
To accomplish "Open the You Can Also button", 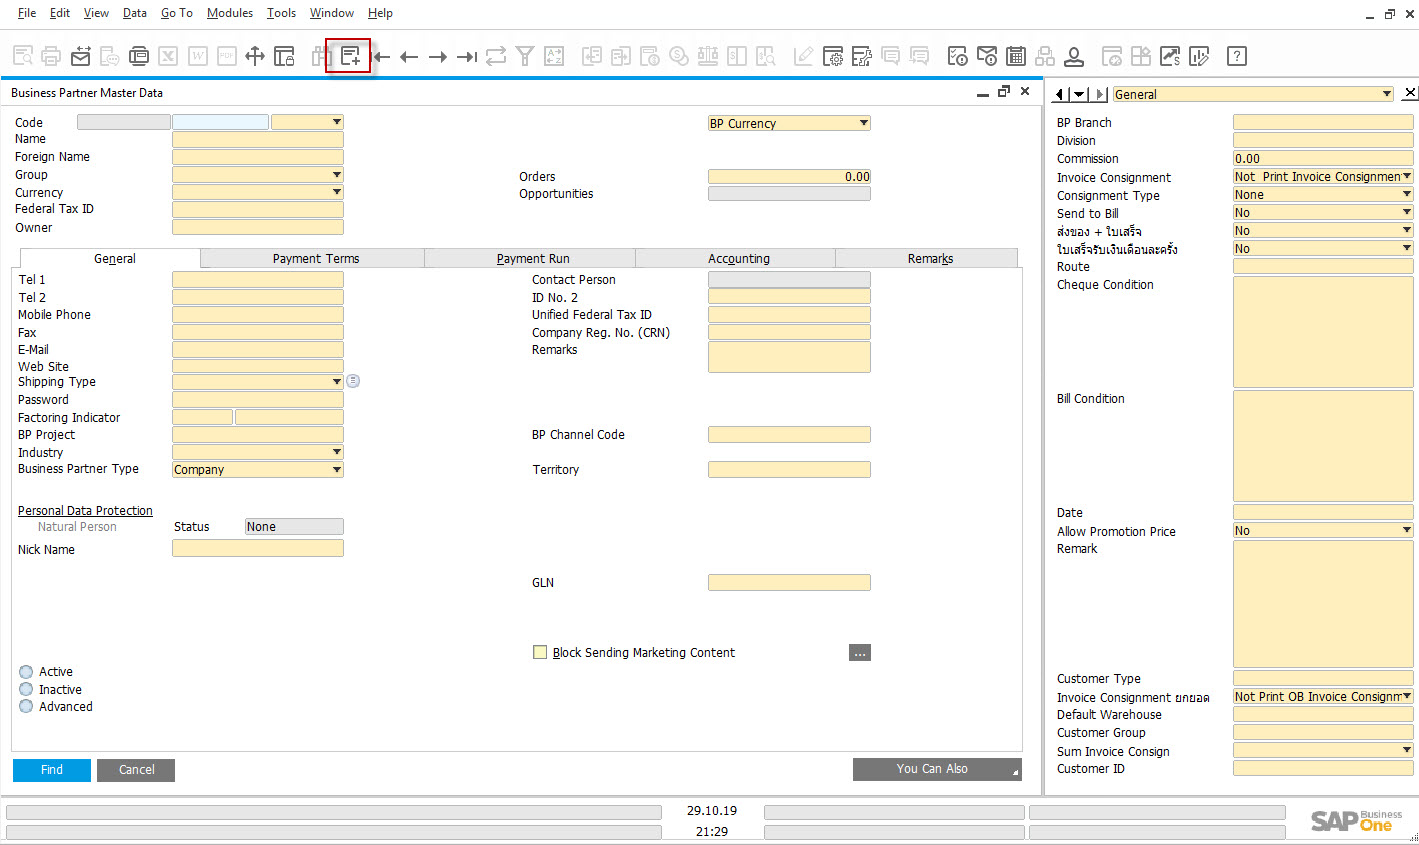I will coord(937,769).
